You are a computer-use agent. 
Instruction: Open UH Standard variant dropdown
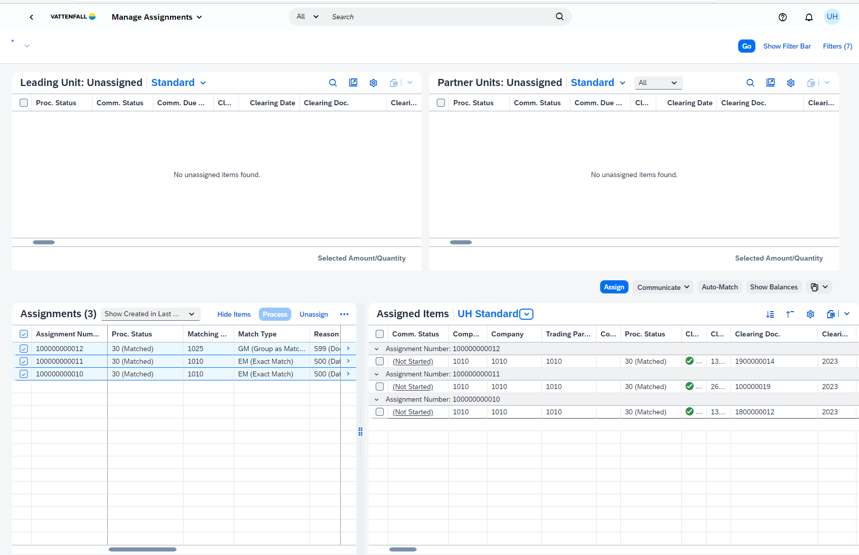pyautogui.click(x=526, y=314)
